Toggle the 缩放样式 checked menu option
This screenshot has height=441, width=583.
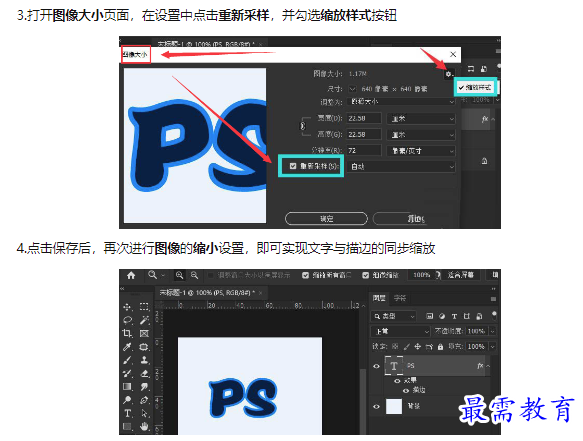[475, 87]
